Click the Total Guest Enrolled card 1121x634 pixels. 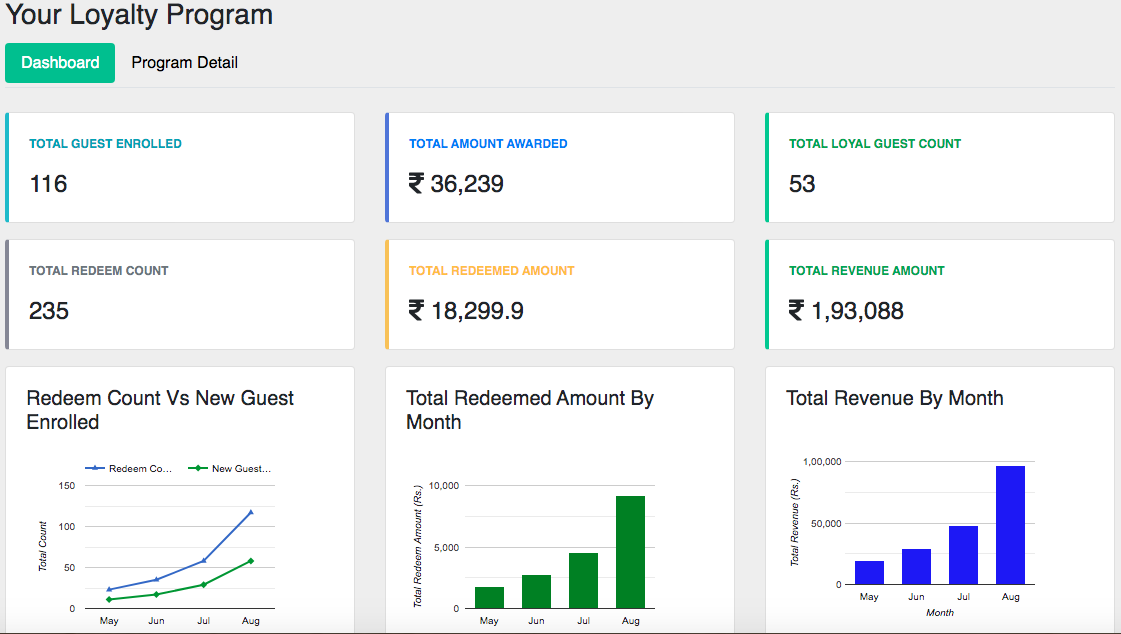pos(180,167)
